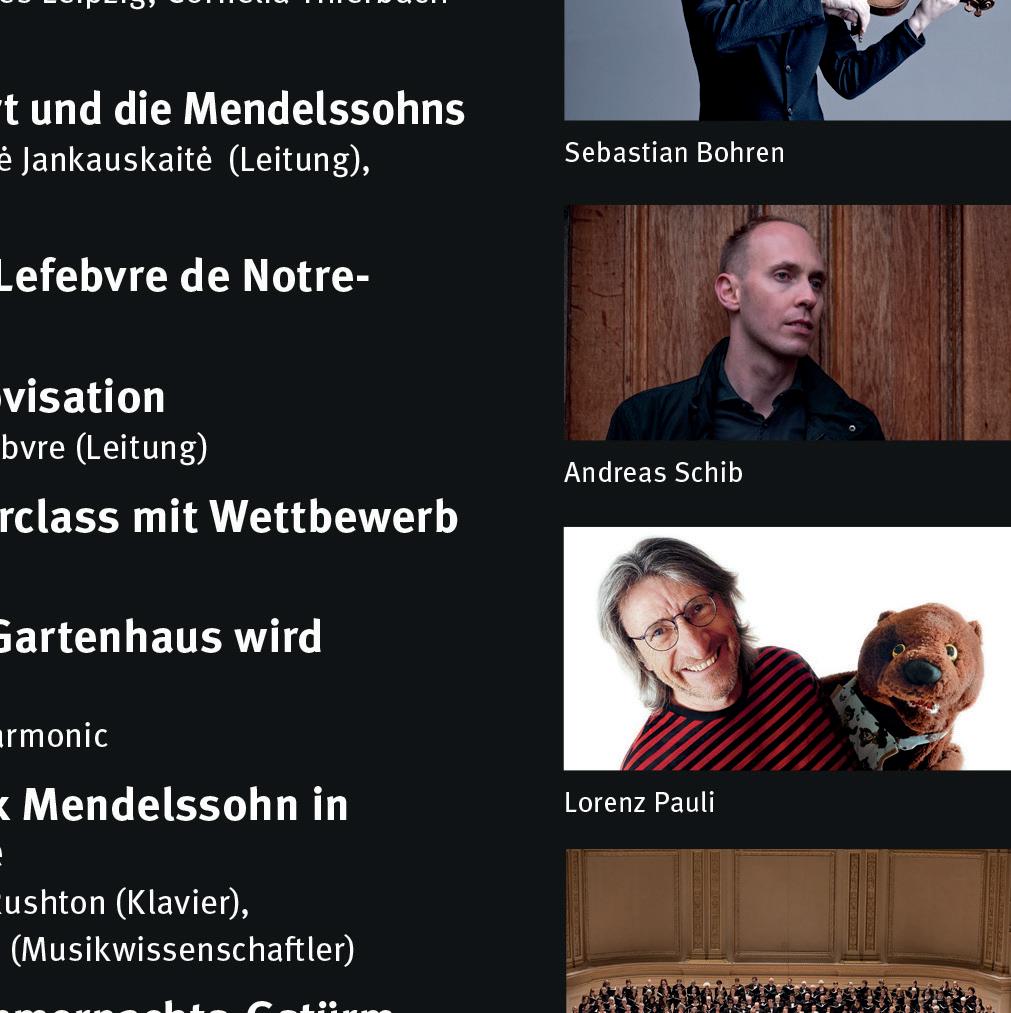1011x1013 pixels.
Task: Select the 'visation' event heading
Action: [83, 397]
